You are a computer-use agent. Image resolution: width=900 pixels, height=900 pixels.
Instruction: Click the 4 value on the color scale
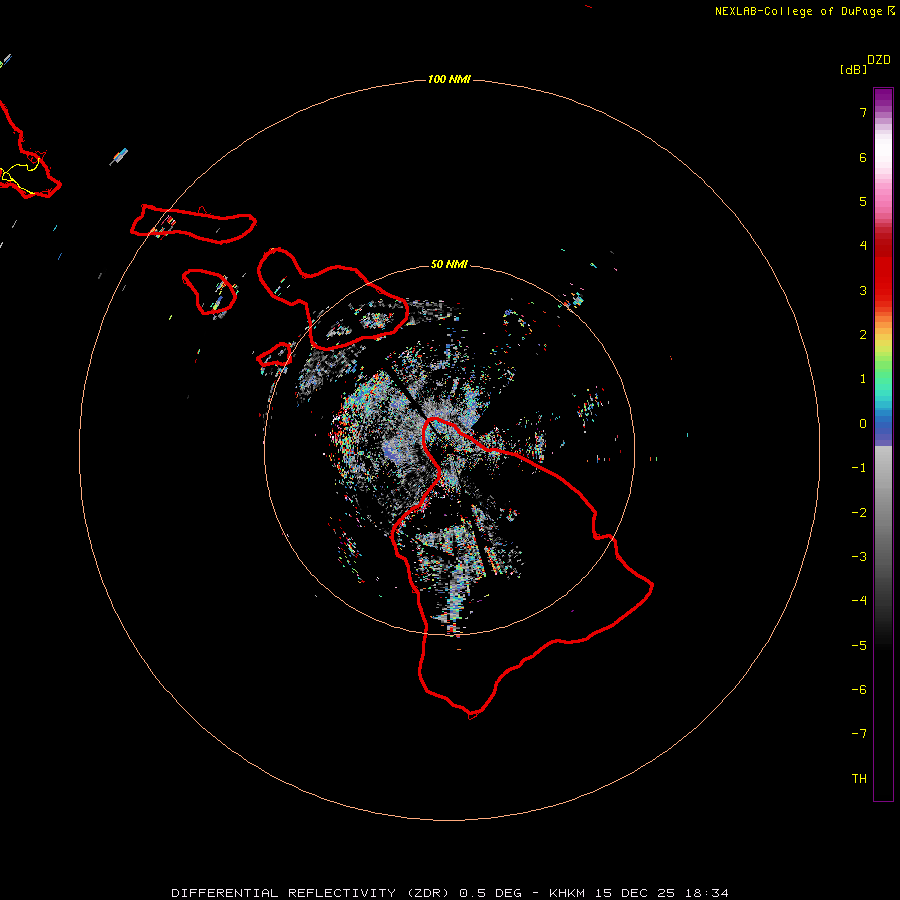(x=863, y=245)
